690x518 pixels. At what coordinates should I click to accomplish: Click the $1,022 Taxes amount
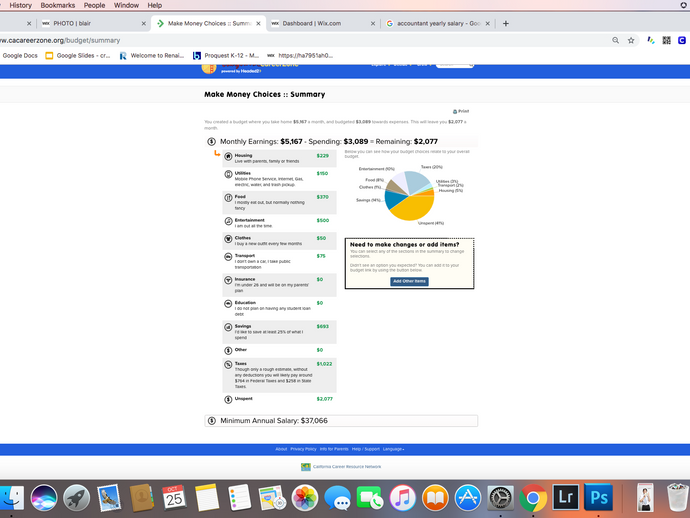pyautogui.click(x=324, y=364)
